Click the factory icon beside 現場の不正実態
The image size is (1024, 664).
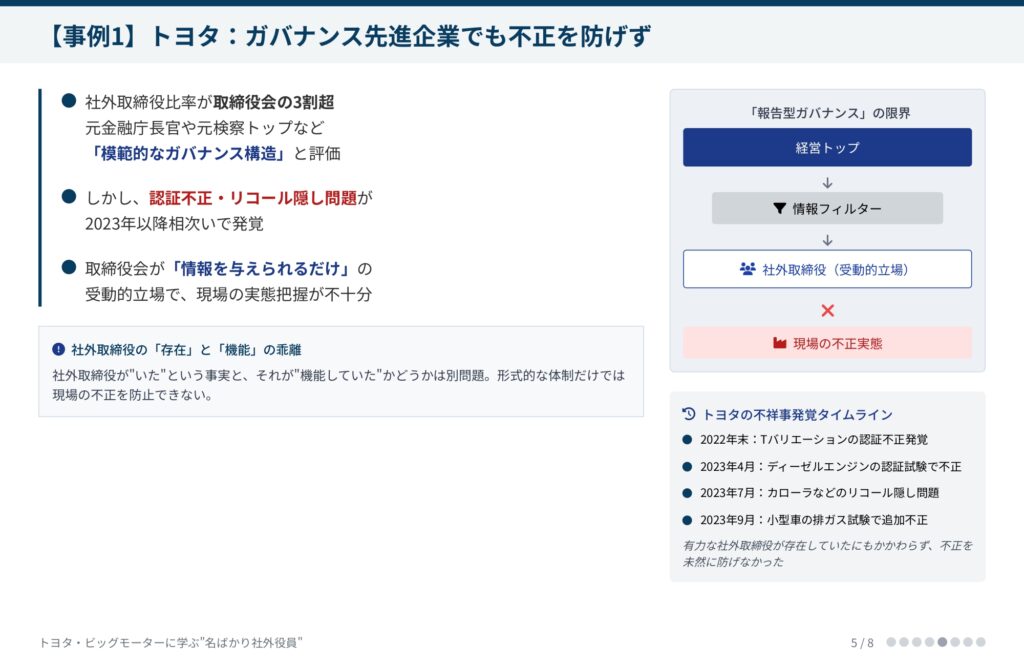pos(780,343)
